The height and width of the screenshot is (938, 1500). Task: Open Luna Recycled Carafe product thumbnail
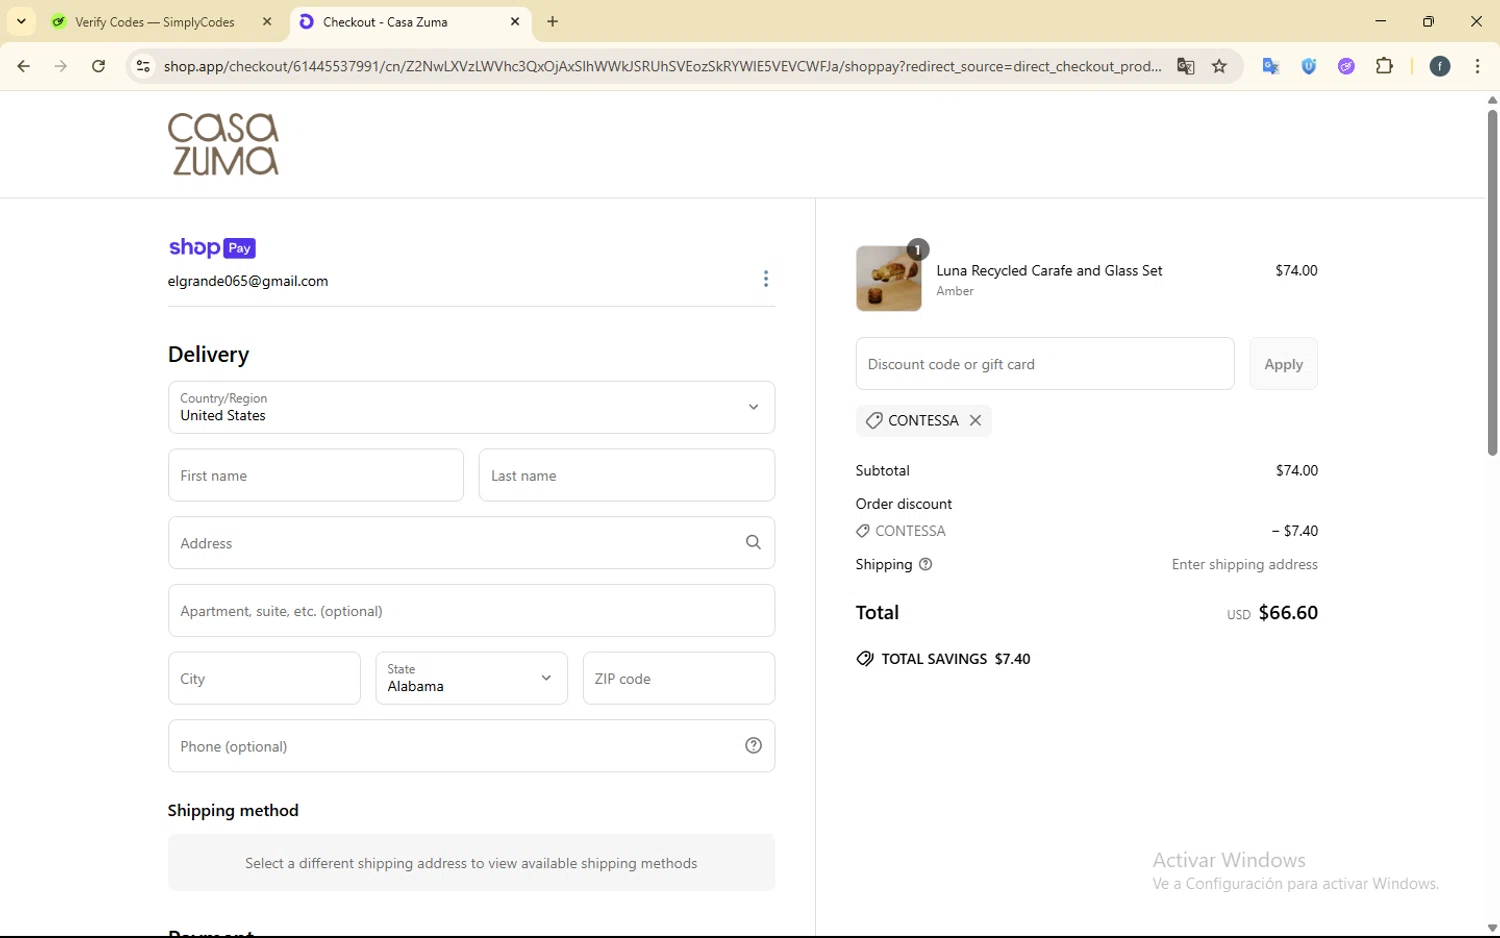pyautogui.click(x=888, y=279)
